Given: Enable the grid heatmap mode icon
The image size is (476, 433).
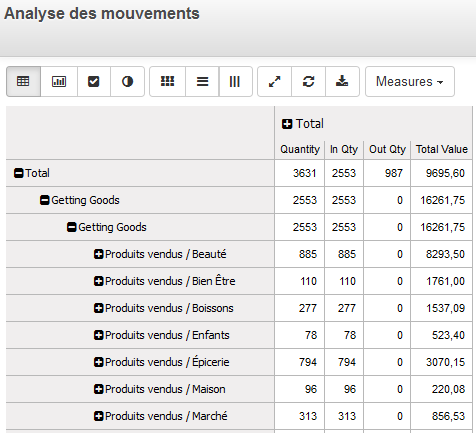Looking at the screenshot, I should [x=167, y=81].
